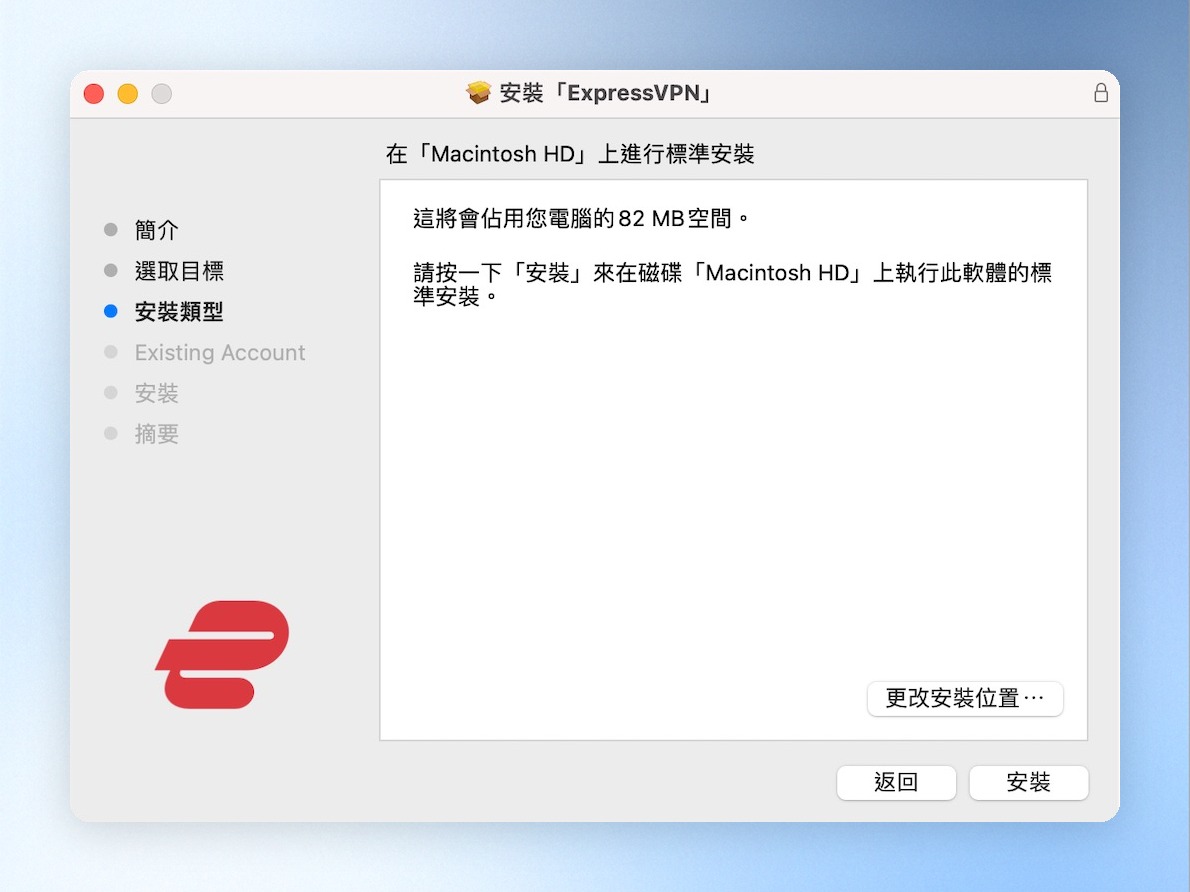
Task: Click the 安裝 install button
Action: [x=1028, y=782]
